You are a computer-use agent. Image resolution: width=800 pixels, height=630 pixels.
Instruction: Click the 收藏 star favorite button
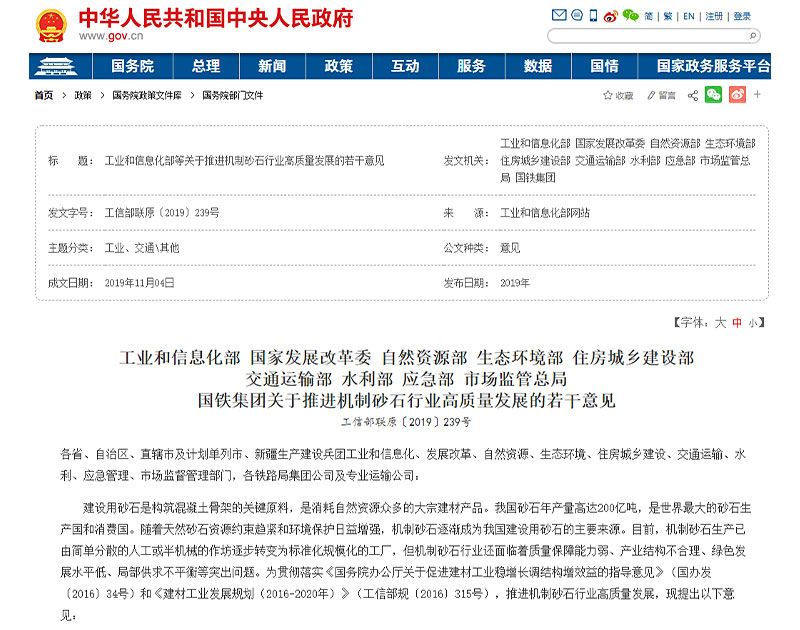pos(617,95)
